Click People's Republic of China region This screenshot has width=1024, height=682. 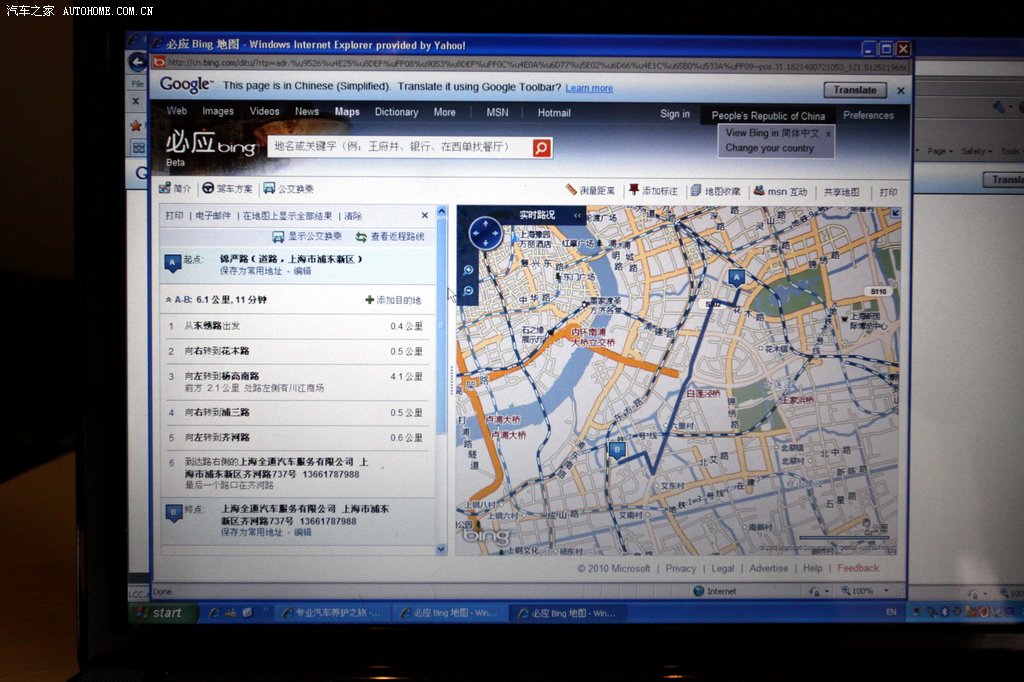tap(768, 116)
